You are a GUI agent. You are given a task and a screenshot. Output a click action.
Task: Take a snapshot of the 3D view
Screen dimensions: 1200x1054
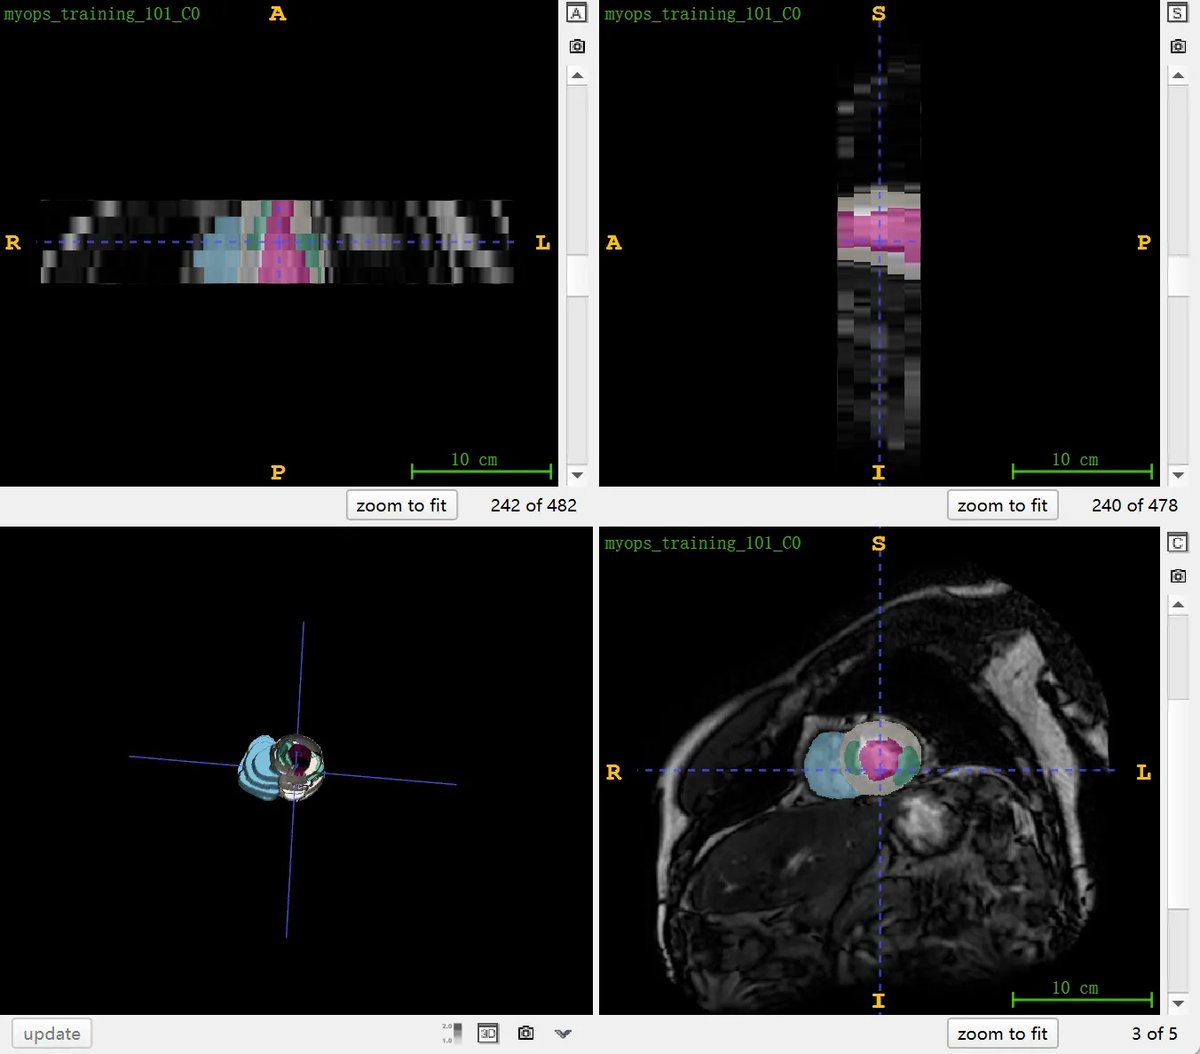pos(526,1033)
